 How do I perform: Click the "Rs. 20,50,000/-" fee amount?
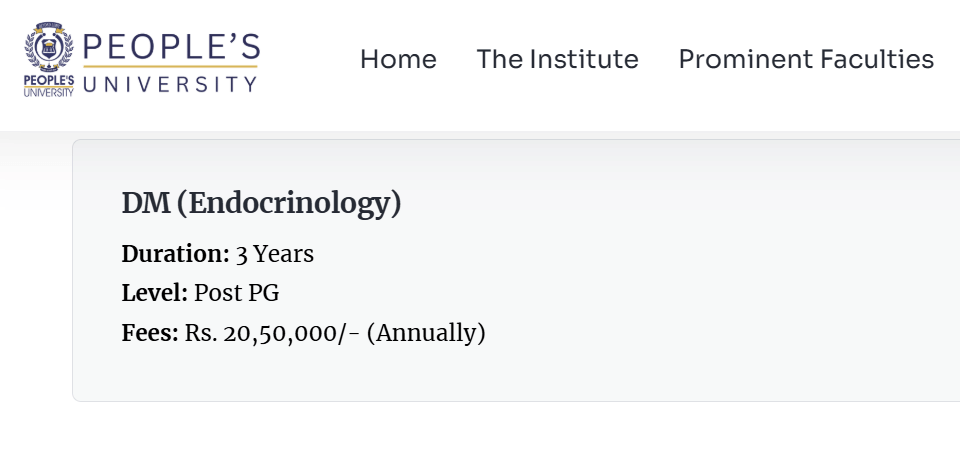[x=272, y=332]
